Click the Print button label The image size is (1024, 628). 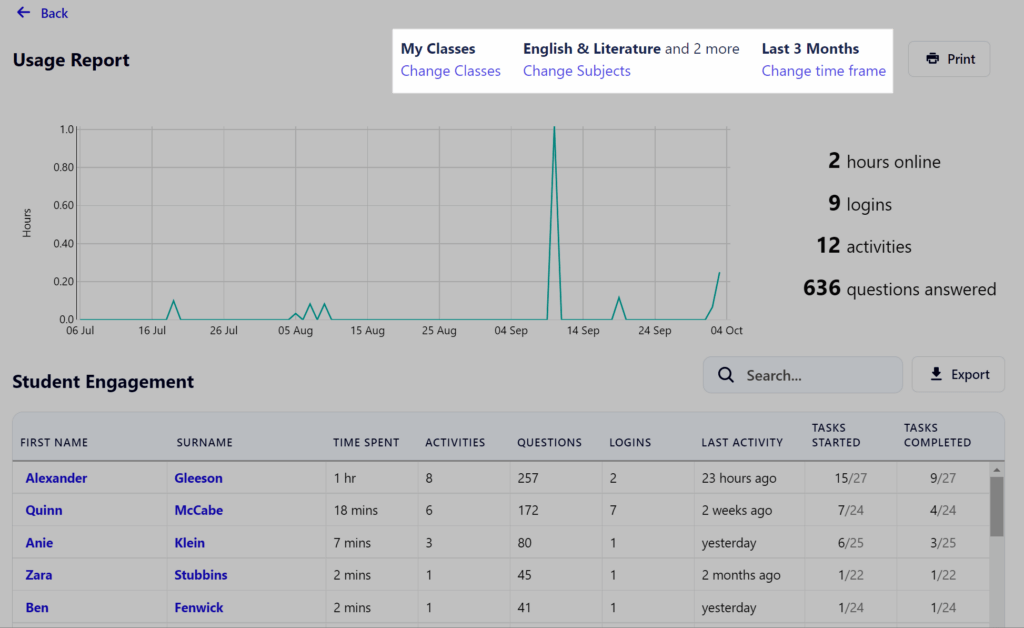coord(961,59)
